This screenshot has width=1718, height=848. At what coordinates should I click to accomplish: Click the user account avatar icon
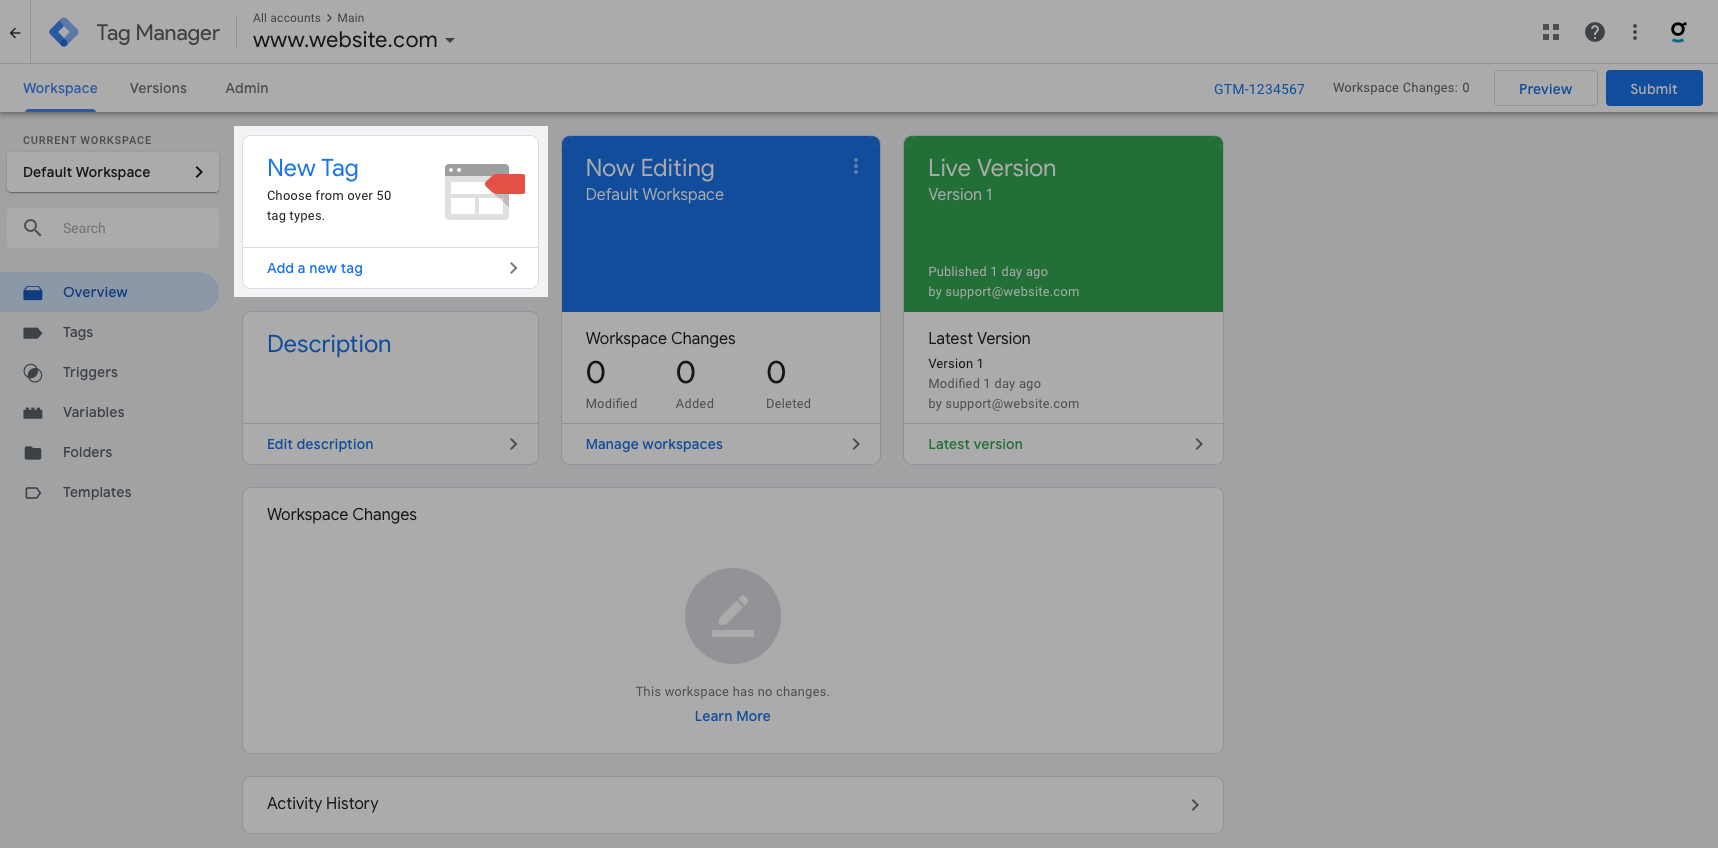coord(1678,32)
